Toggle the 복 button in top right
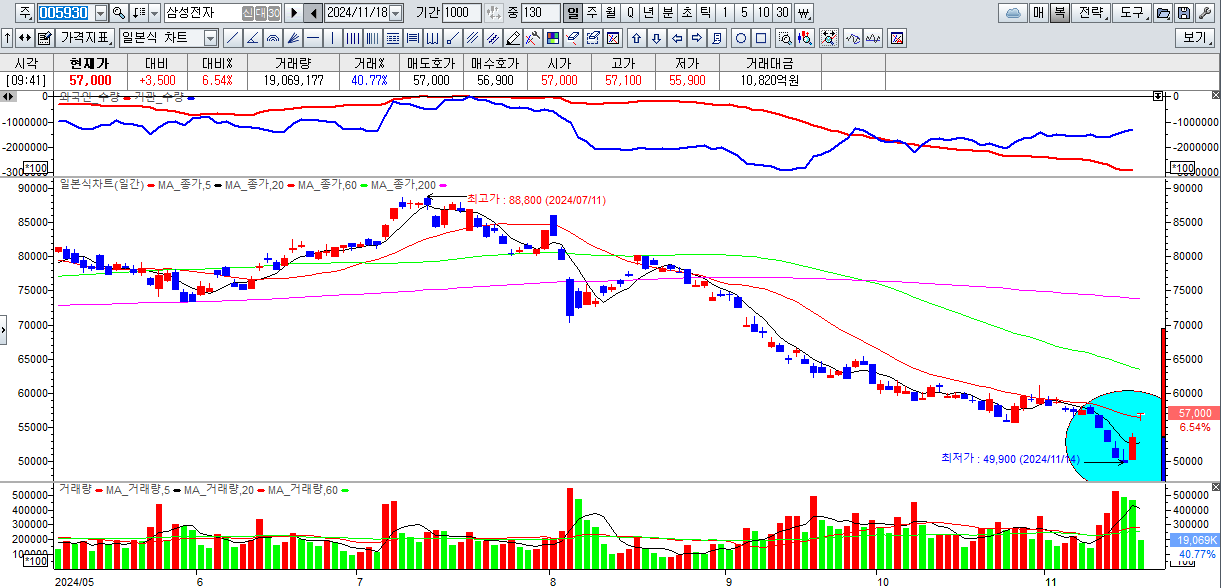Screen dimensions: 1221x588 (1059, 13)
